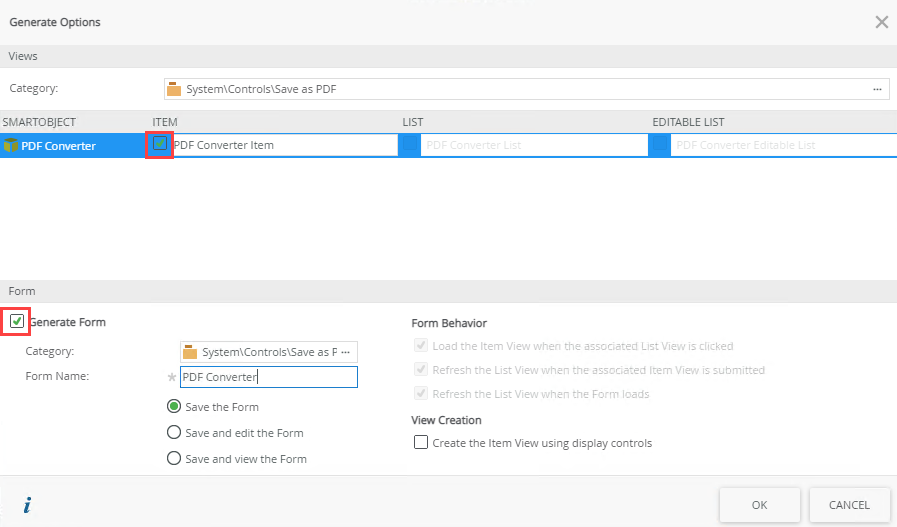The height and width of the screenshot is (527, 897).
Task: Enable the Editable List view checkbox
Action: tap(660, 145)
